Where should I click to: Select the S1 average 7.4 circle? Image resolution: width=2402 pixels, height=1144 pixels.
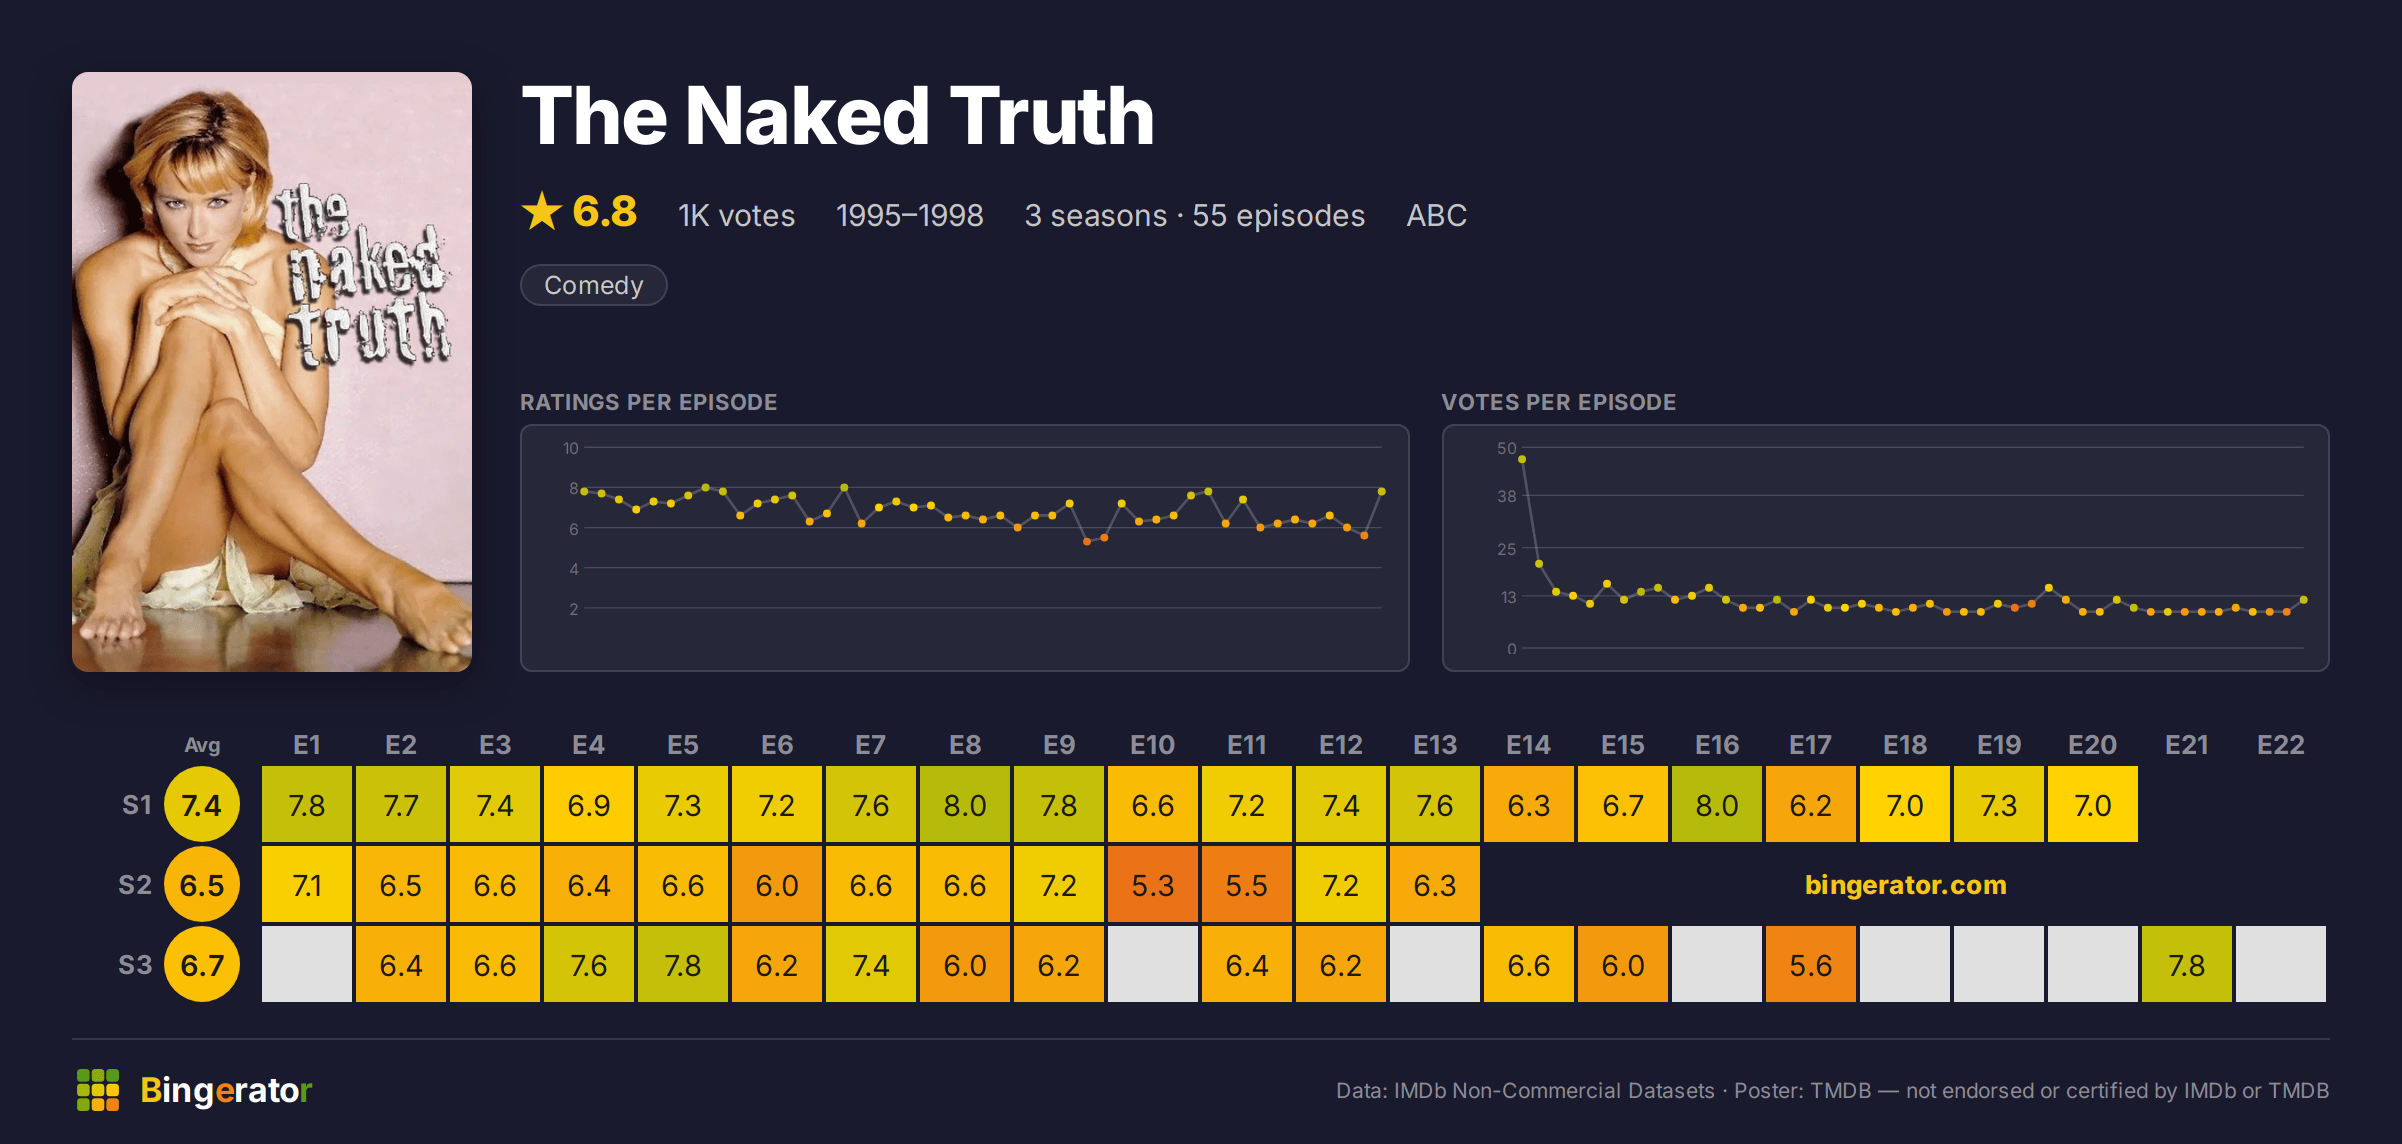click(202, 805)
